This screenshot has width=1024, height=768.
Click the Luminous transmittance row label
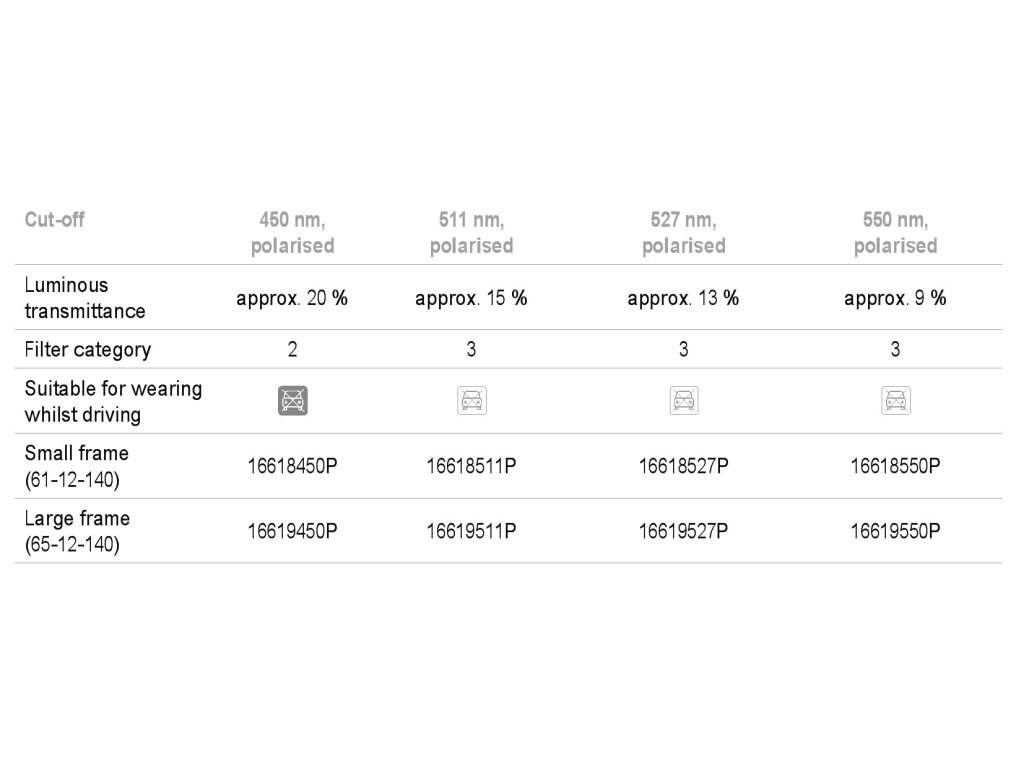[85, 298]
